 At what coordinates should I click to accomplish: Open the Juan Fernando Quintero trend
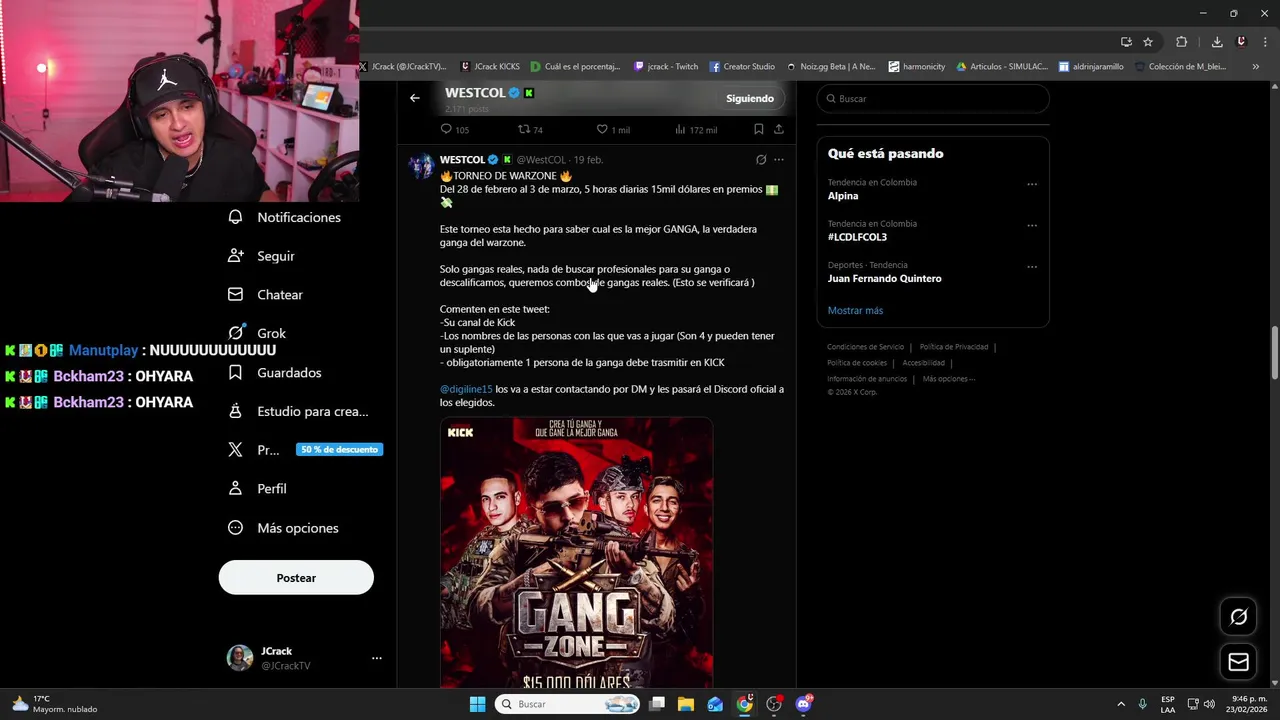(x=884, y=278)
